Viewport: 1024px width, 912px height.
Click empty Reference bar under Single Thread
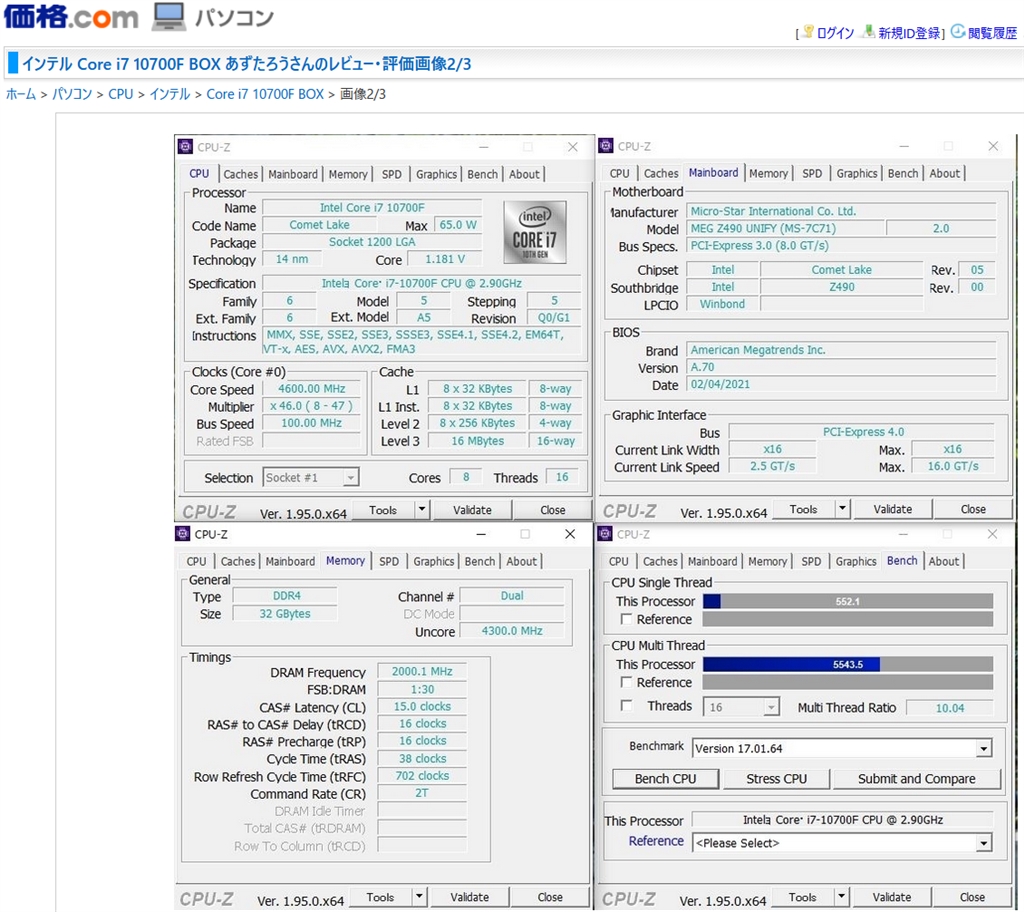point(848,619)
